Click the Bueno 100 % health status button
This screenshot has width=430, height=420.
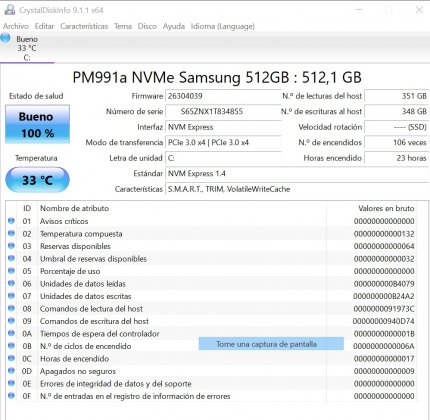pos(37,124)
